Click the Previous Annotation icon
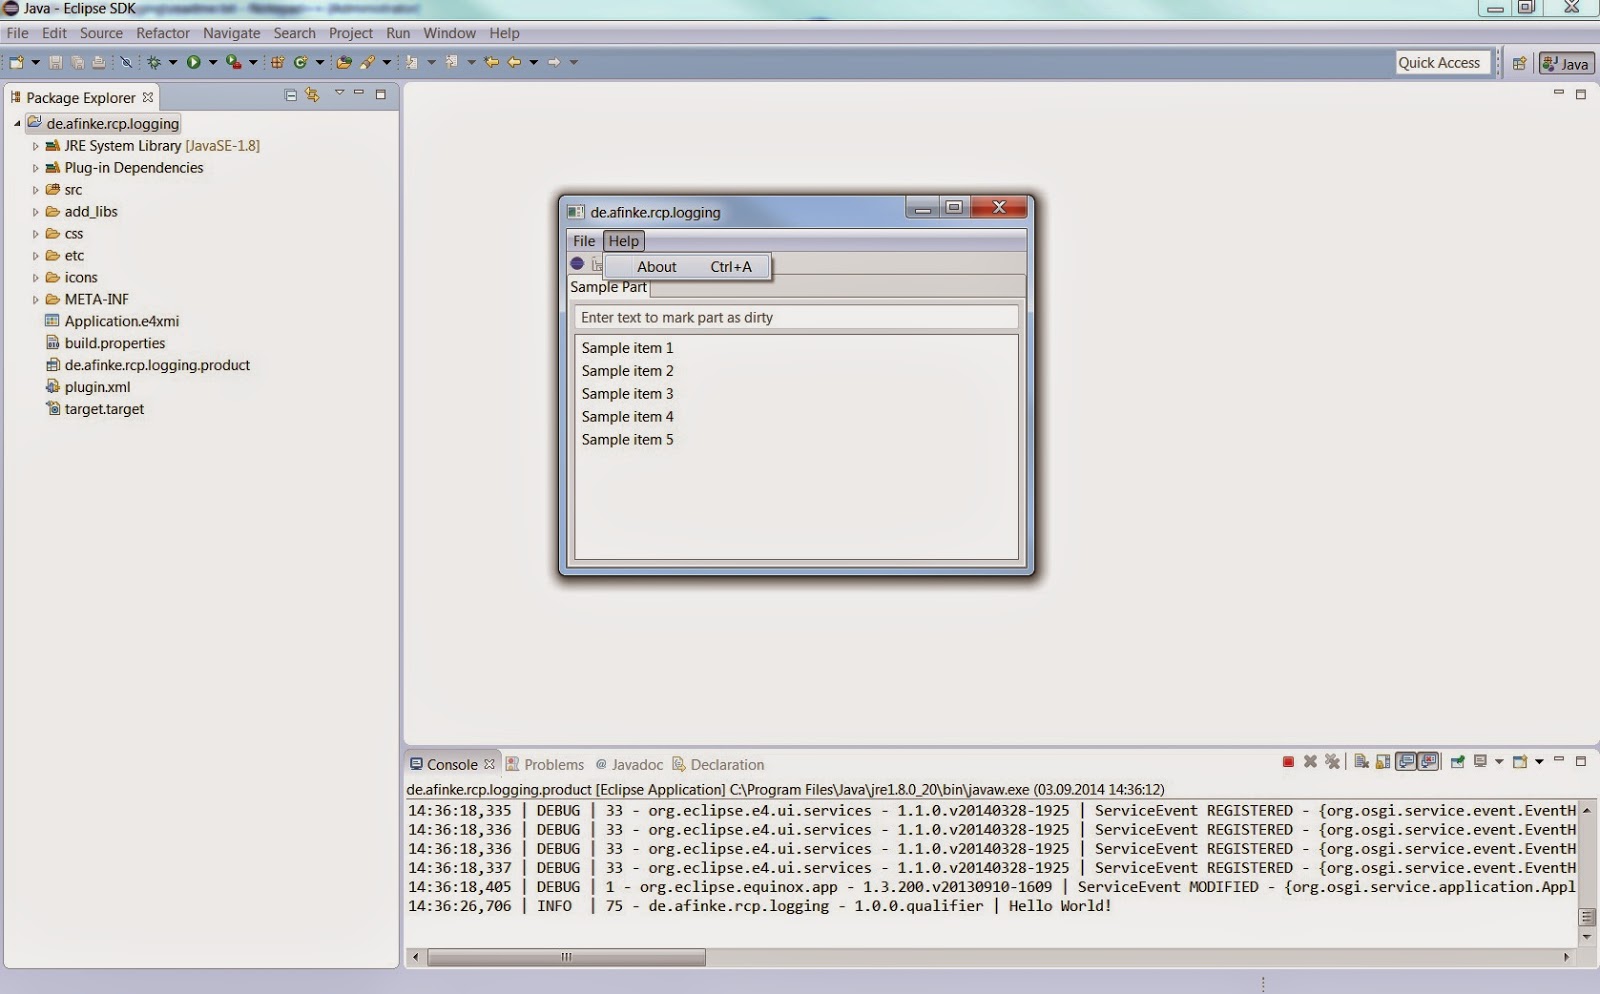Viewport: 1600px width, 994px height. [452, 62]
